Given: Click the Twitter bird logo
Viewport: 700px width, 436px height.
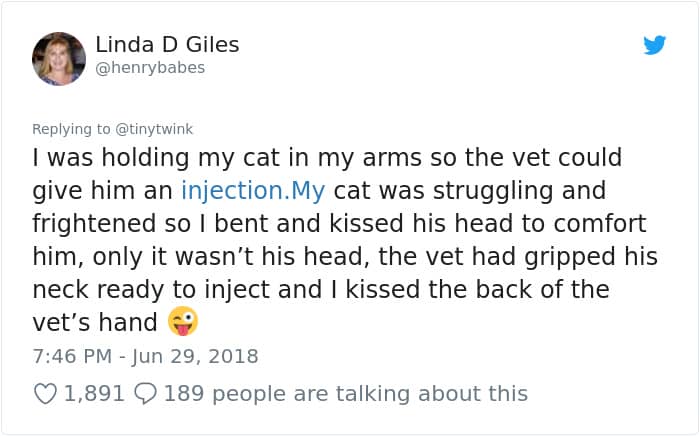Looking at the screenshot, I should pyautogui.click(x=654, y=45).
